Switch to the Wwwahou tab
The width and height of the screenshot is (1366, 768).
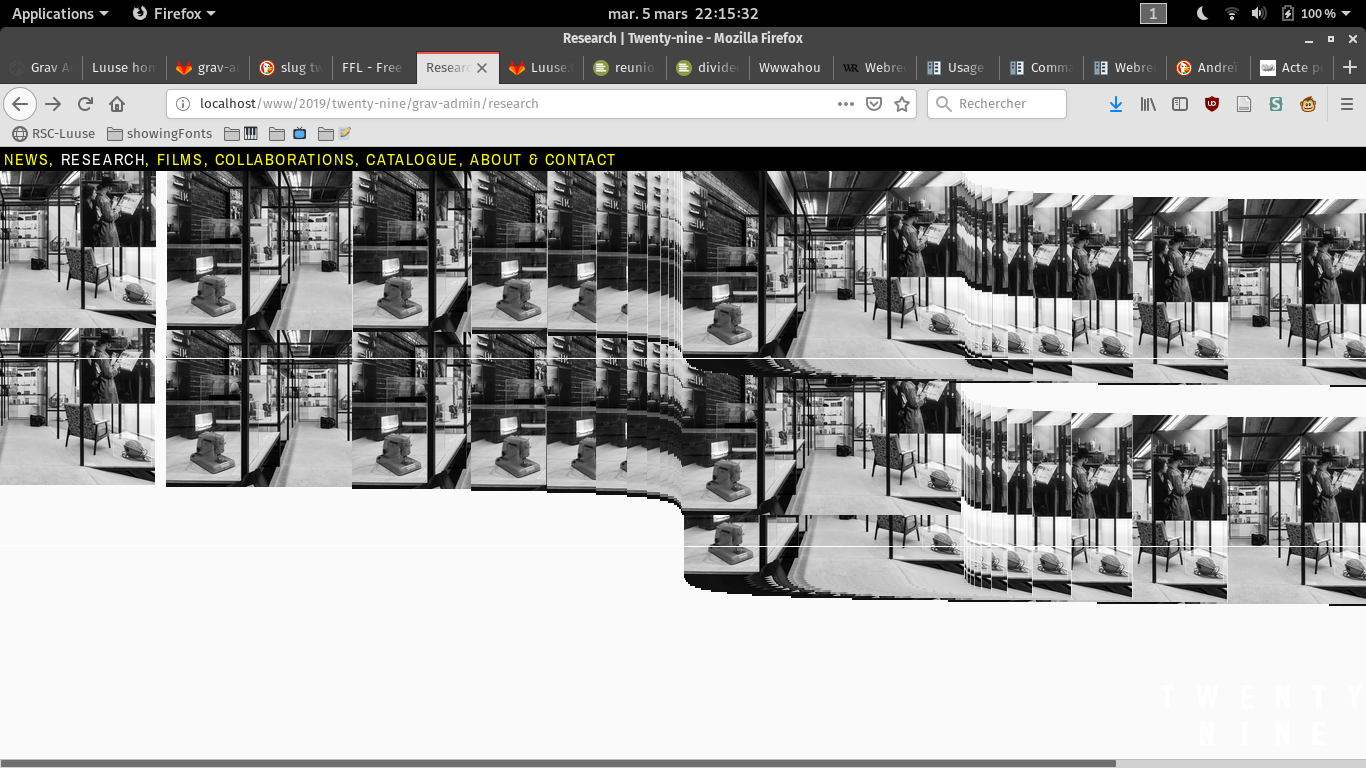point(789,68)
